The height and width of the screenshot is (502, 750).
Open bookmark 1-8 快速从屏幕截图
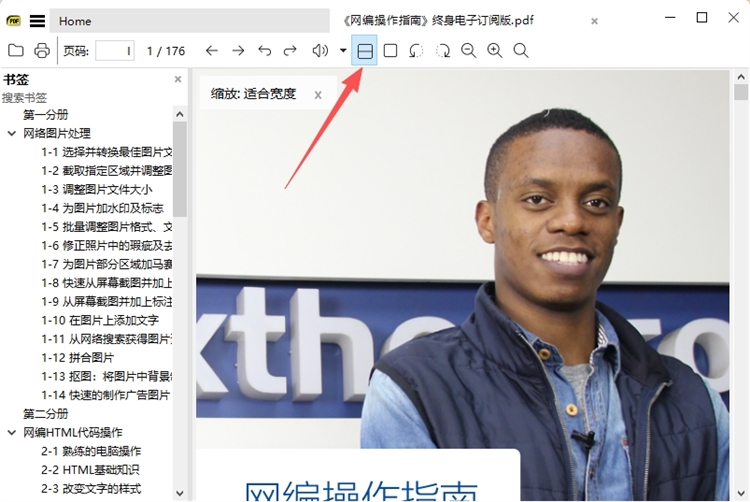[x=107, y=283]
